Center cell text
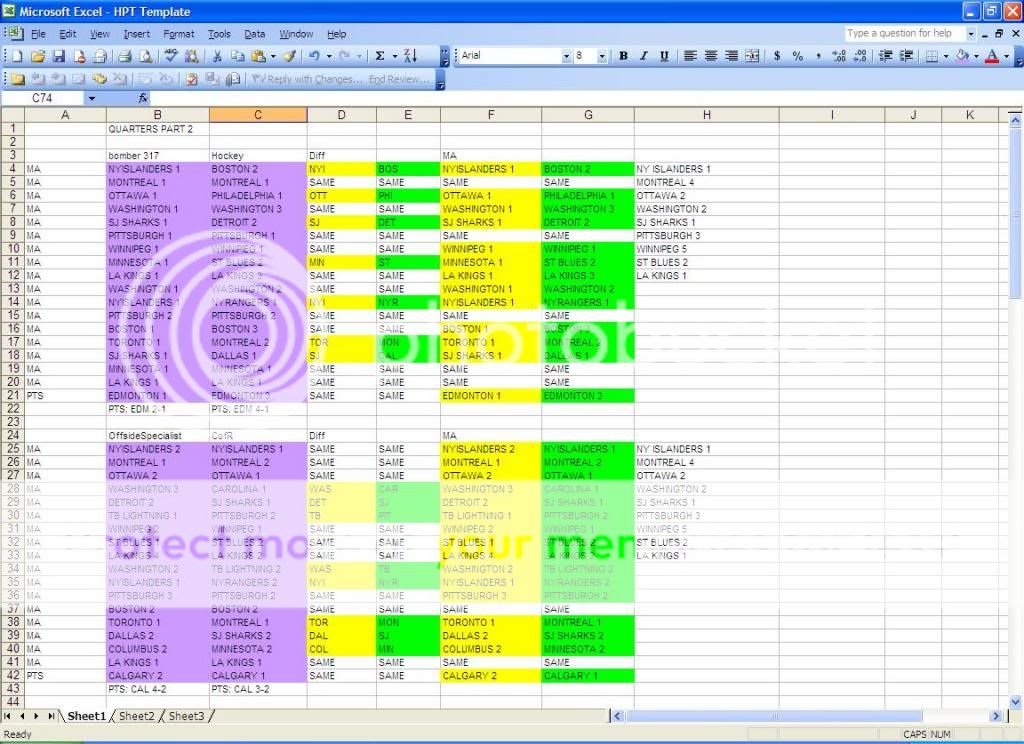This screenshot has width=1024, height=744. [x=711, y=56]
